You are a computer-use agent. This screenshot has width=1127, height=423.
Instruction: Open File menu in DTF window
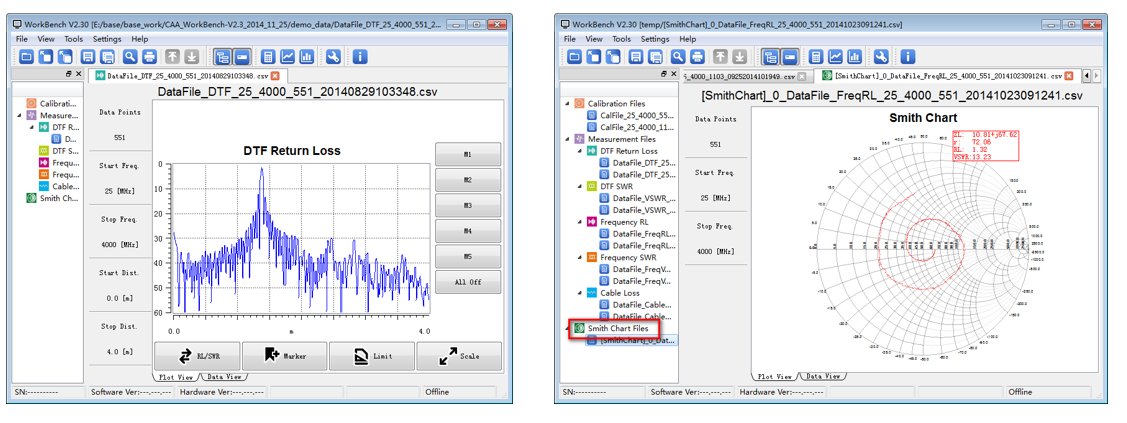(22, 39)
